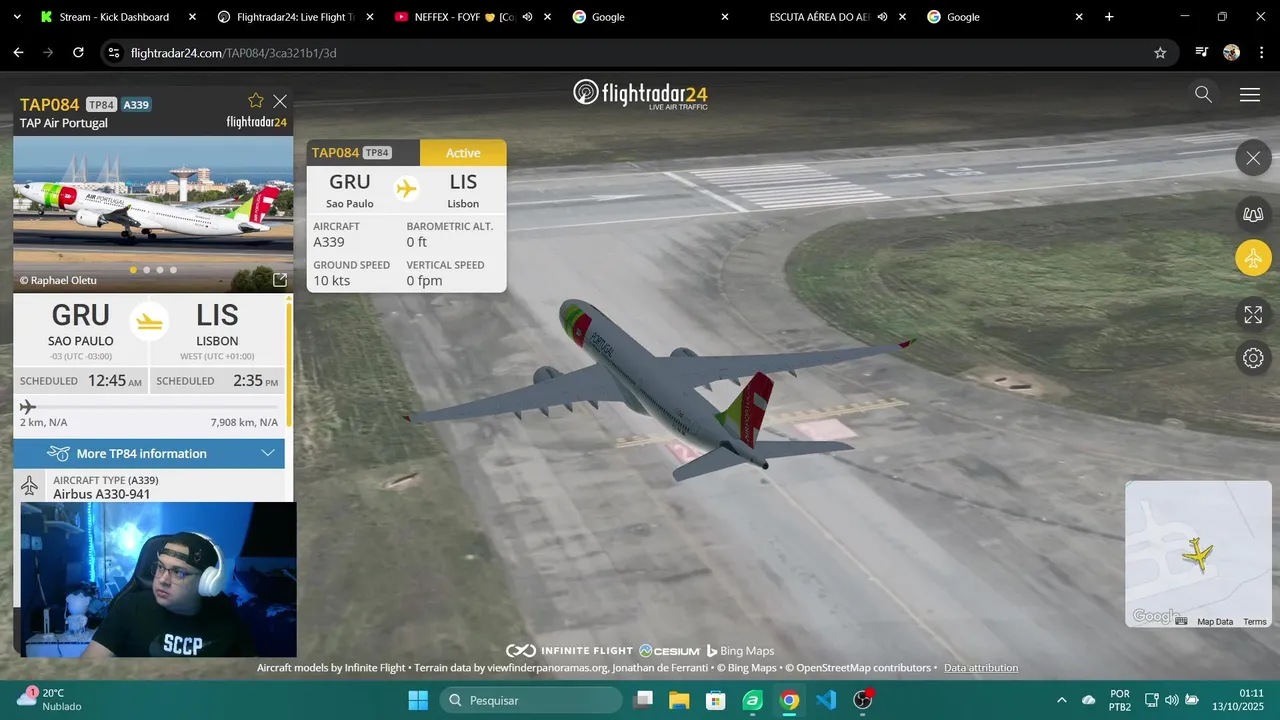The height and width of the screenshot is (720, 1280).
Task: Click the Map Data link on mini map
Action: click(x=1215, y=622)
